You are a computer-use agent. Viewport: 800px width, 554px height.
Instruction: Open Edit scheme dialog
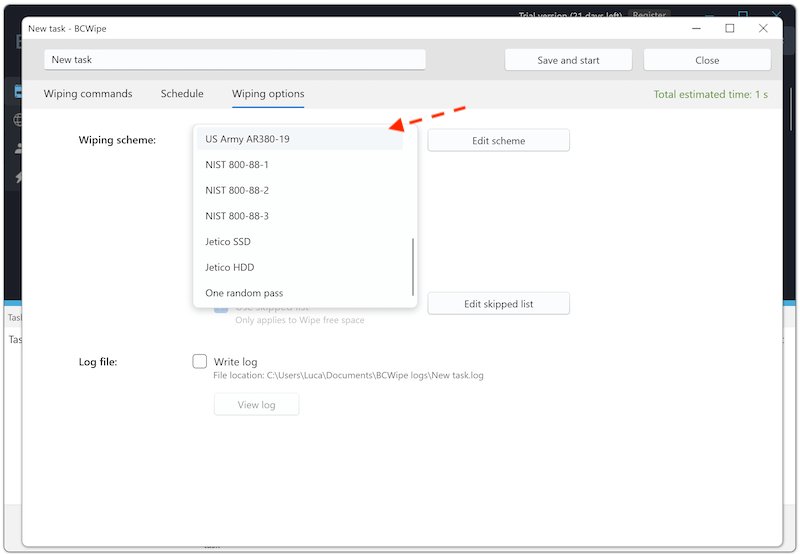click(x=498, y=140)
